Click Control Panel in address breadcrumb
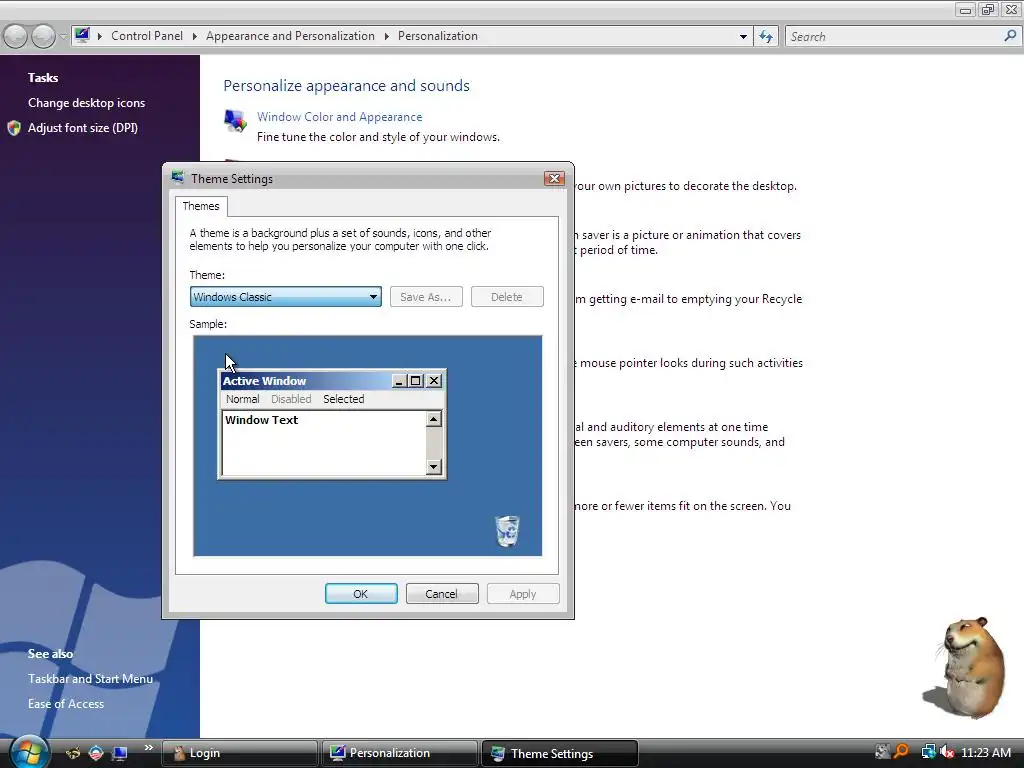Viewport: 1024px width, 768px height. click(147, 36)
